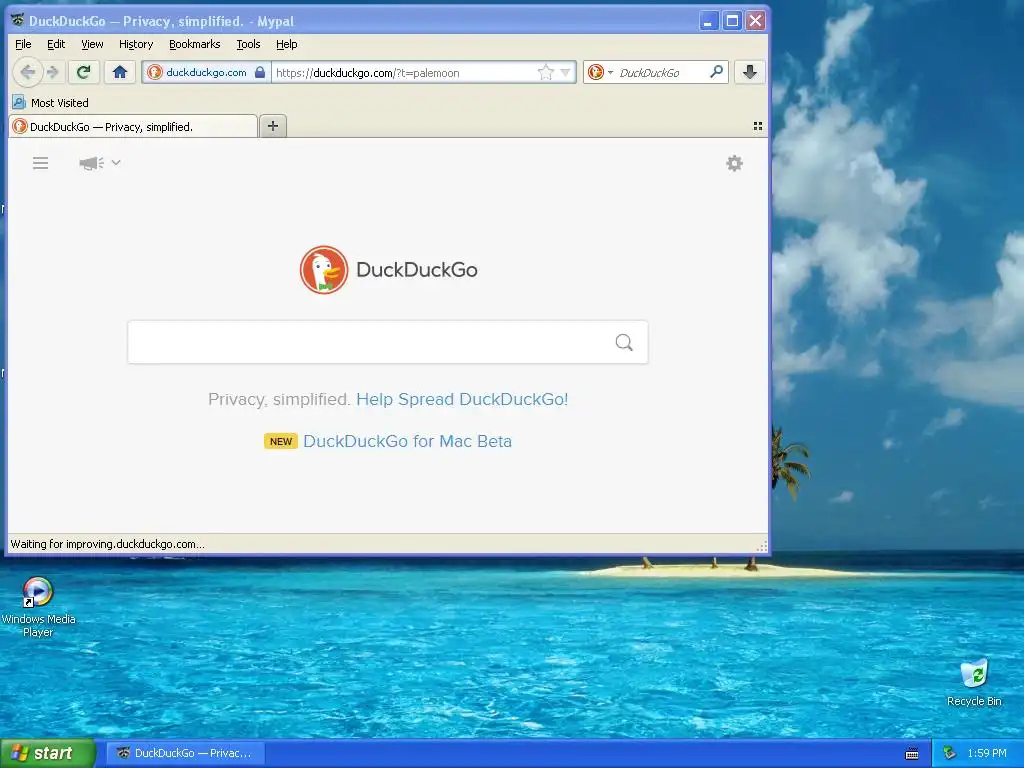Viewport: 1024px width, 768px height.
Task: Click the DuckDuckGo taskbar window button
Action: pyautogui.click(x=185, y=753)
